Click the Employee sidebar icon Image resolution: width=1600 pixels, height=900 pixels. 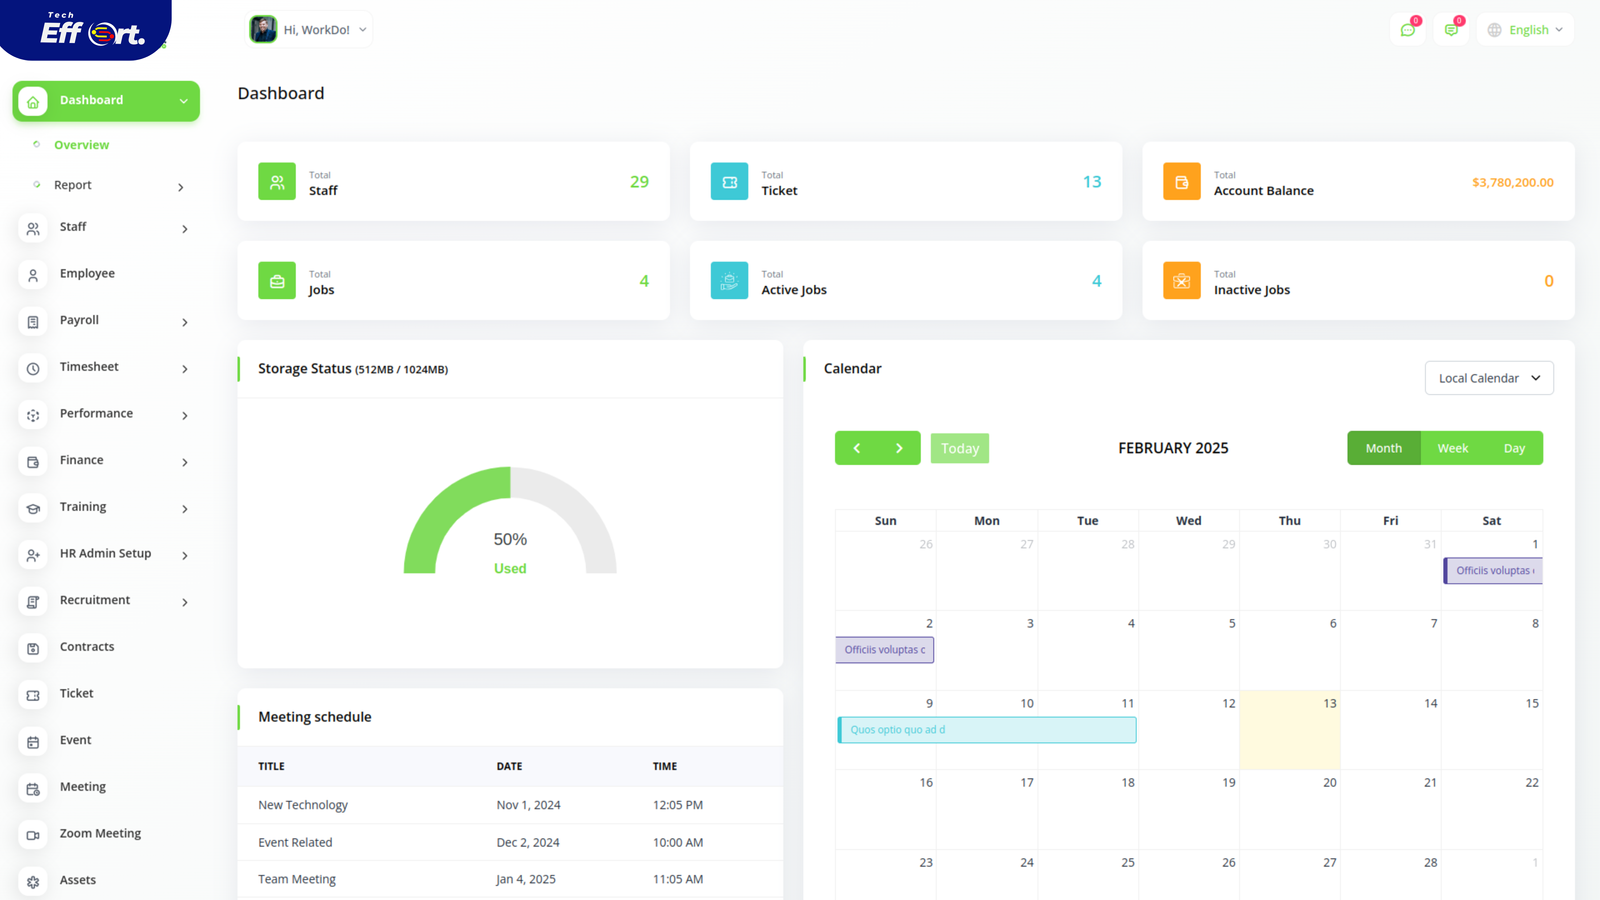33,275
